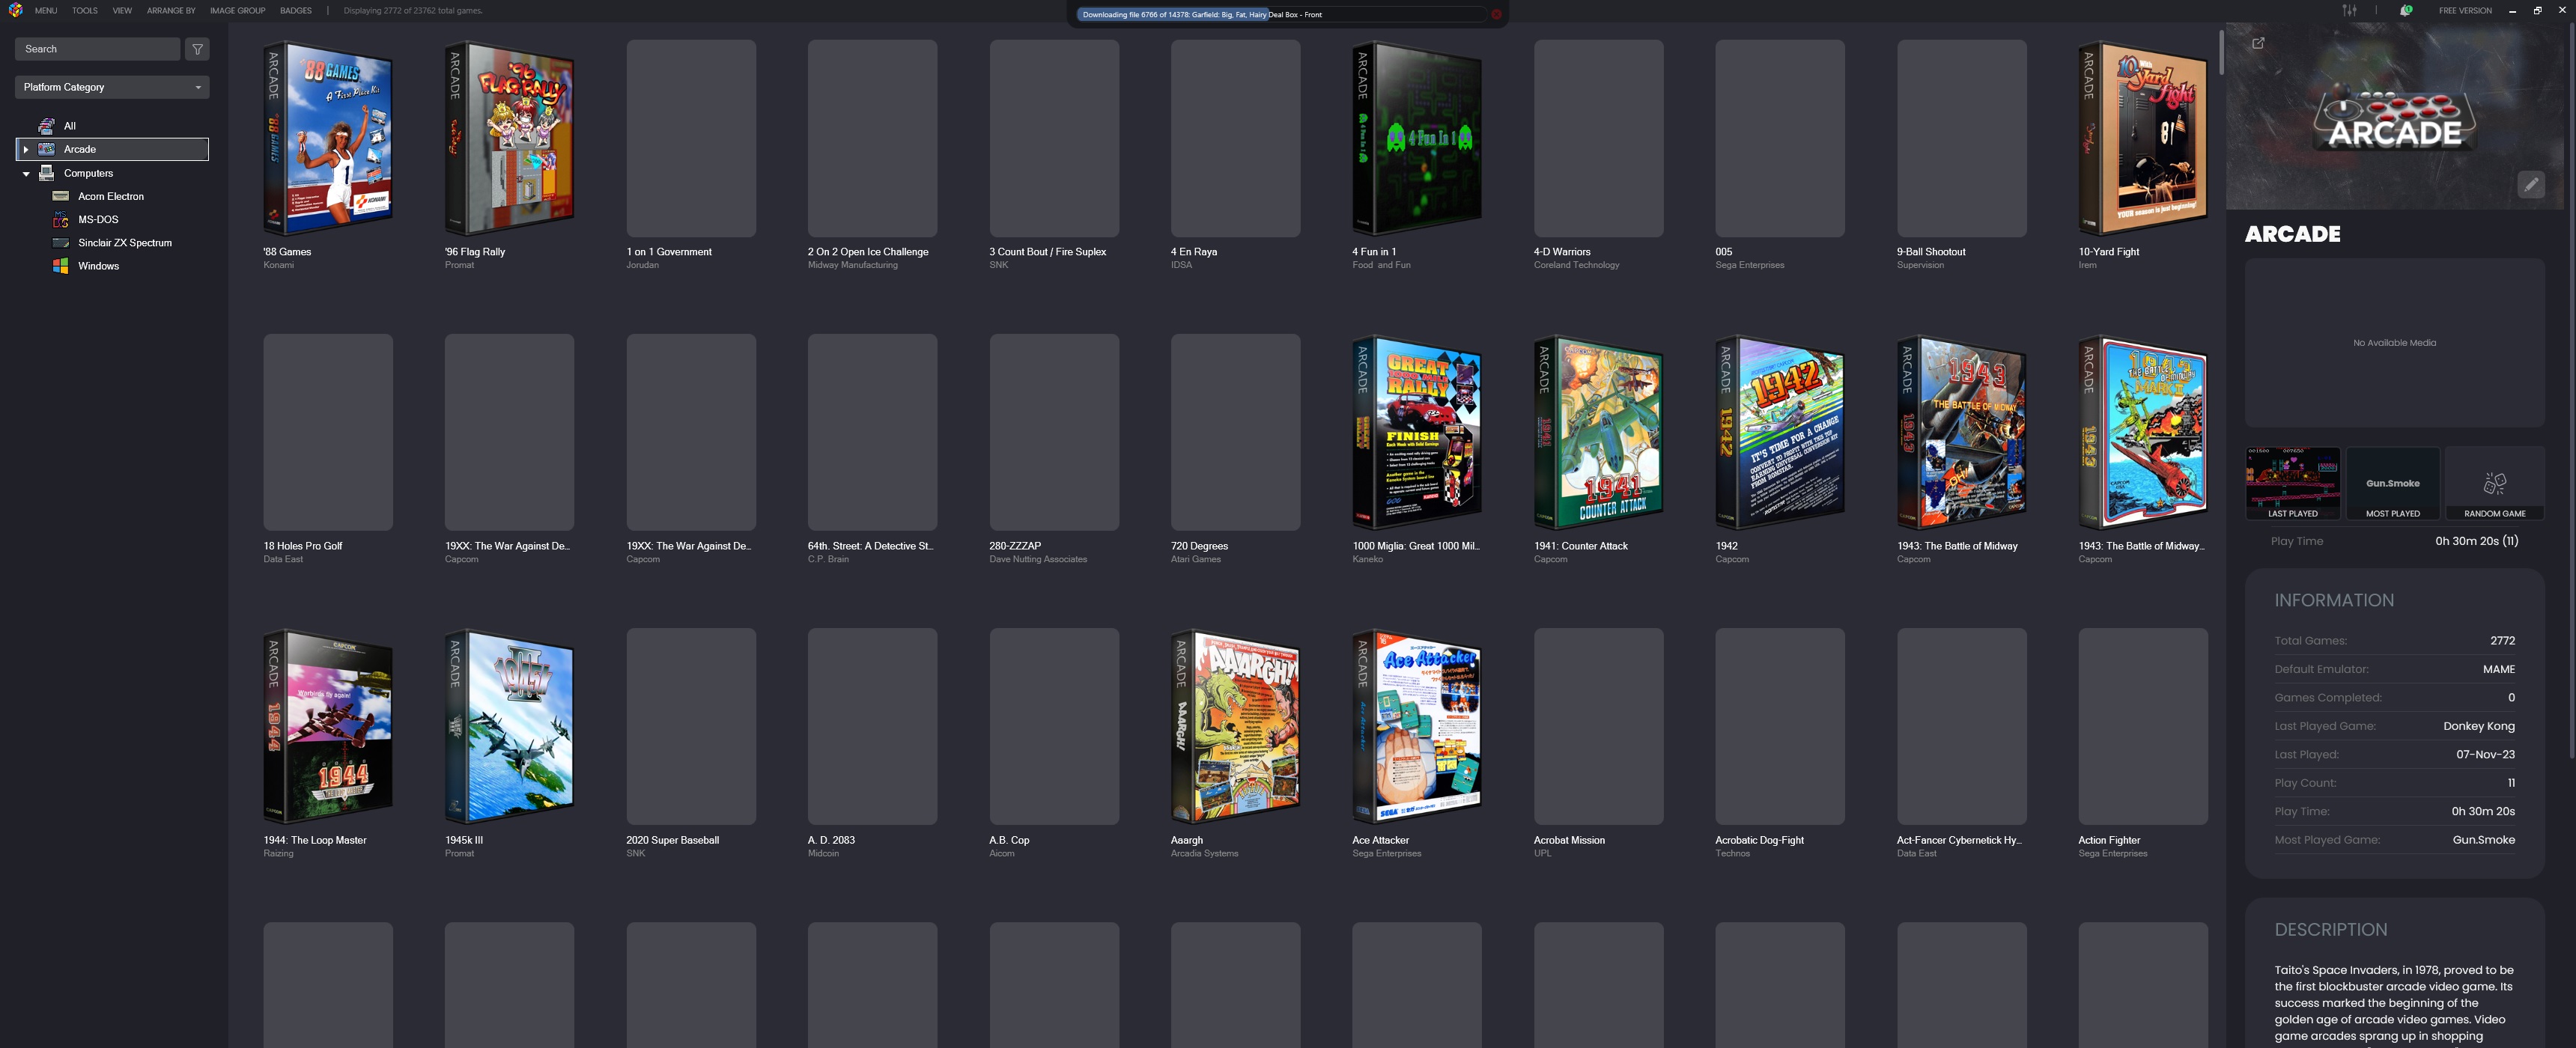Pick a Random Game dice icon

coord(2494,484)
